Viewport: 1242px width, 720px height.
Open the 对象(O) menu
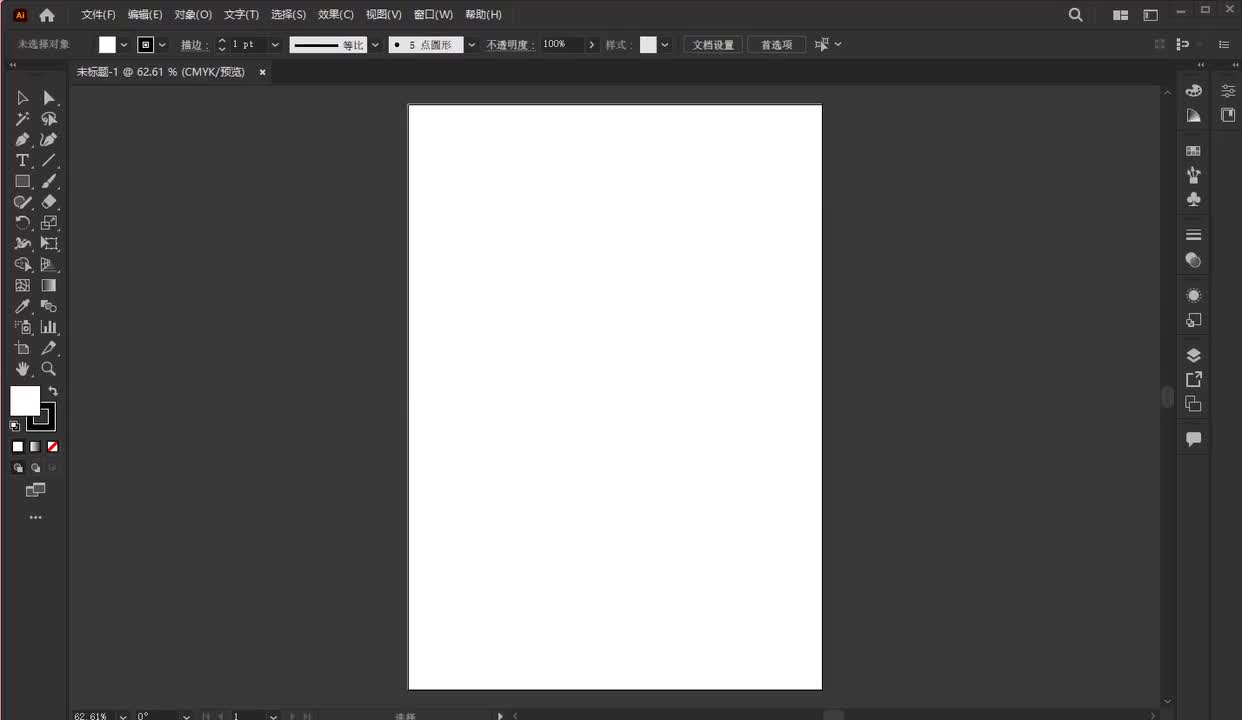coord(193,15)
